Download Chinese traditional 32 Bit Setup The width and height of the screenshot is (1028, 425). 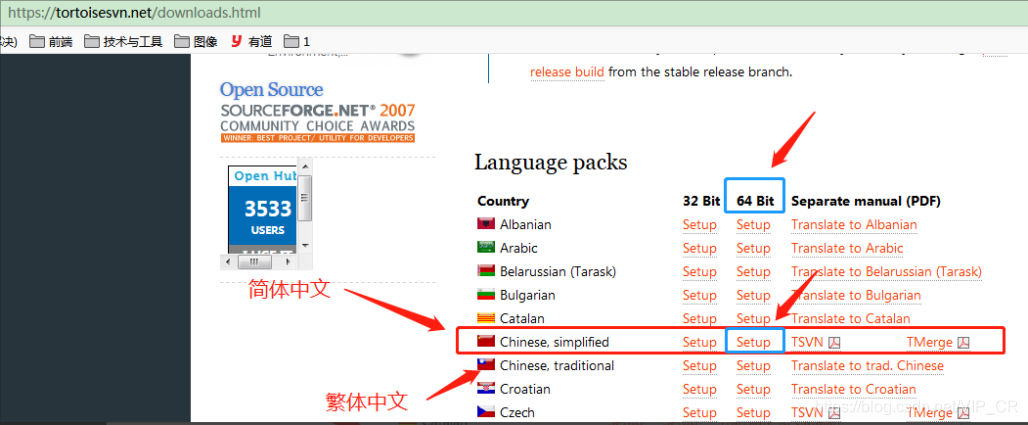point(700,365)
